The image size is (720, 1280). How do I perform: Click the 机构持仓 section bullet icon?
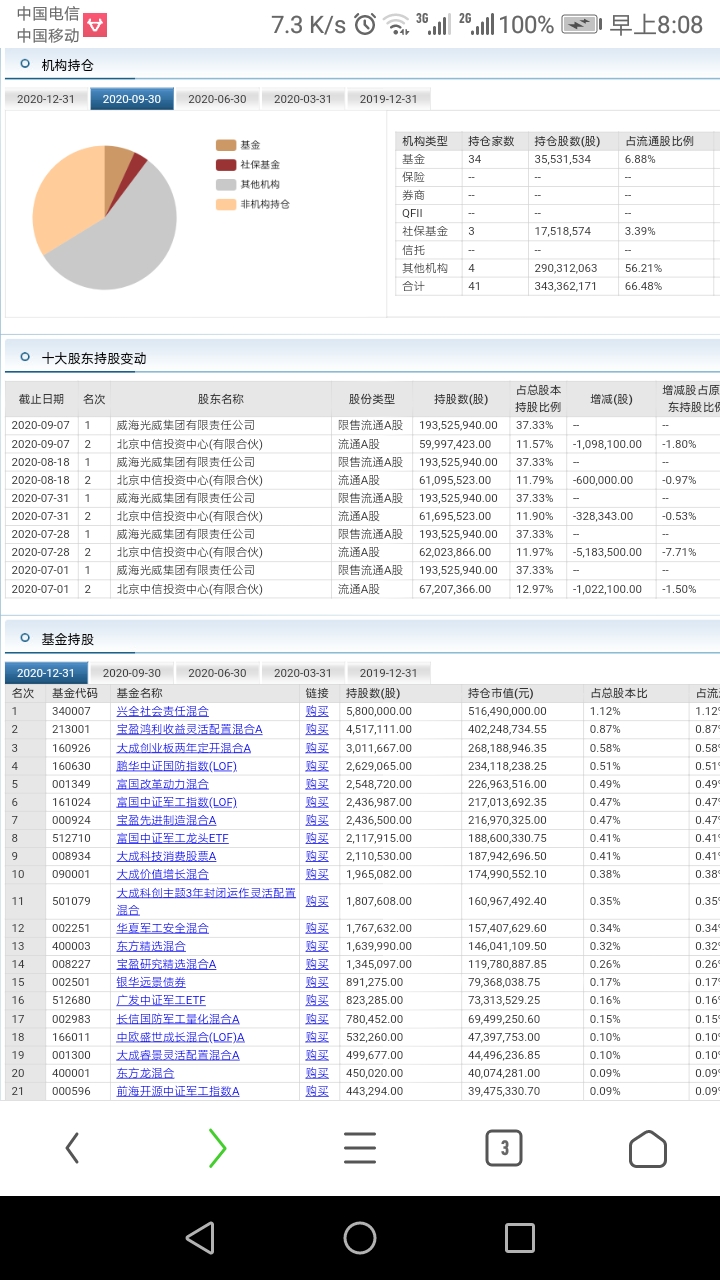click(25, 63)
